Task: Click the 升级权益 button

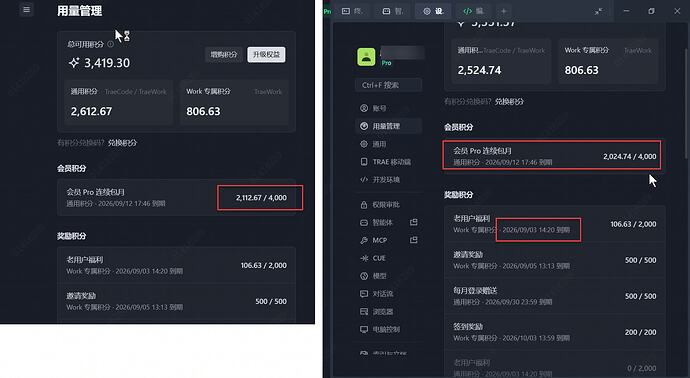Action: [266, 55]
